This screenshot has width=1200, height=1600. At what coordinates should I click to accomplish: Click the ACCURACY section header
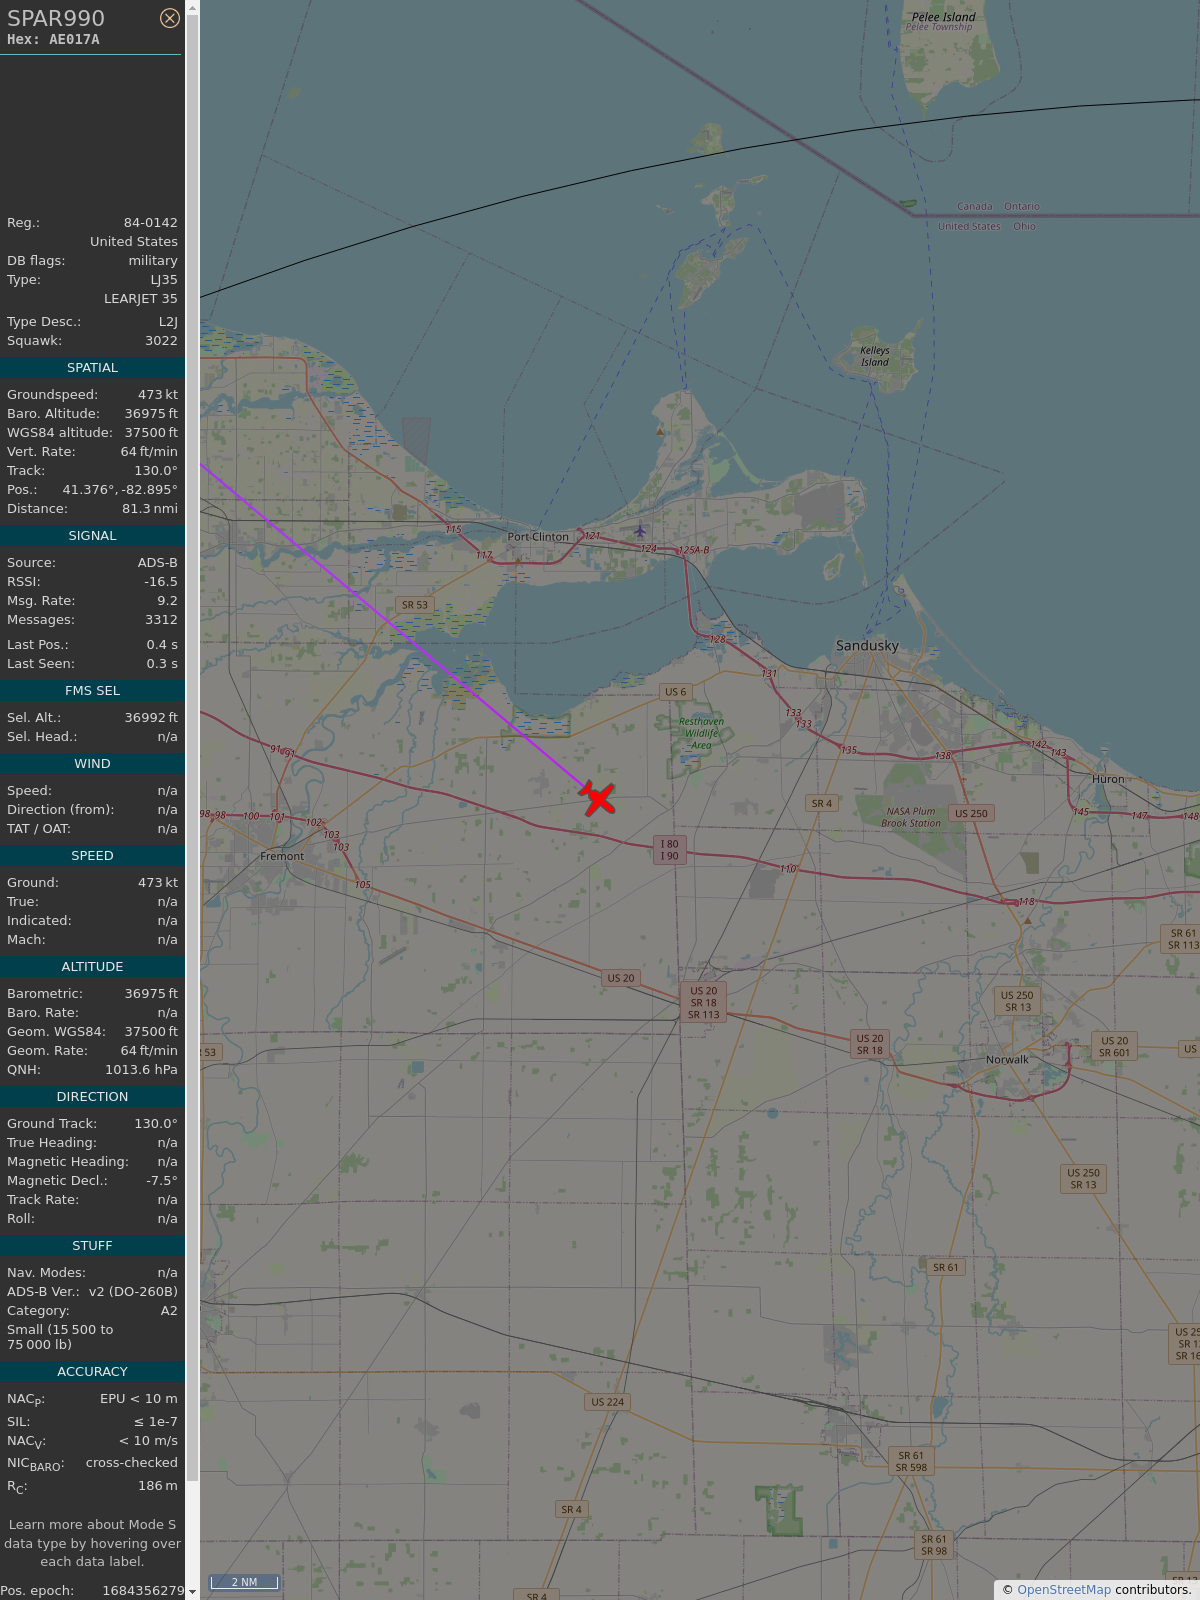pos(92,1372)
